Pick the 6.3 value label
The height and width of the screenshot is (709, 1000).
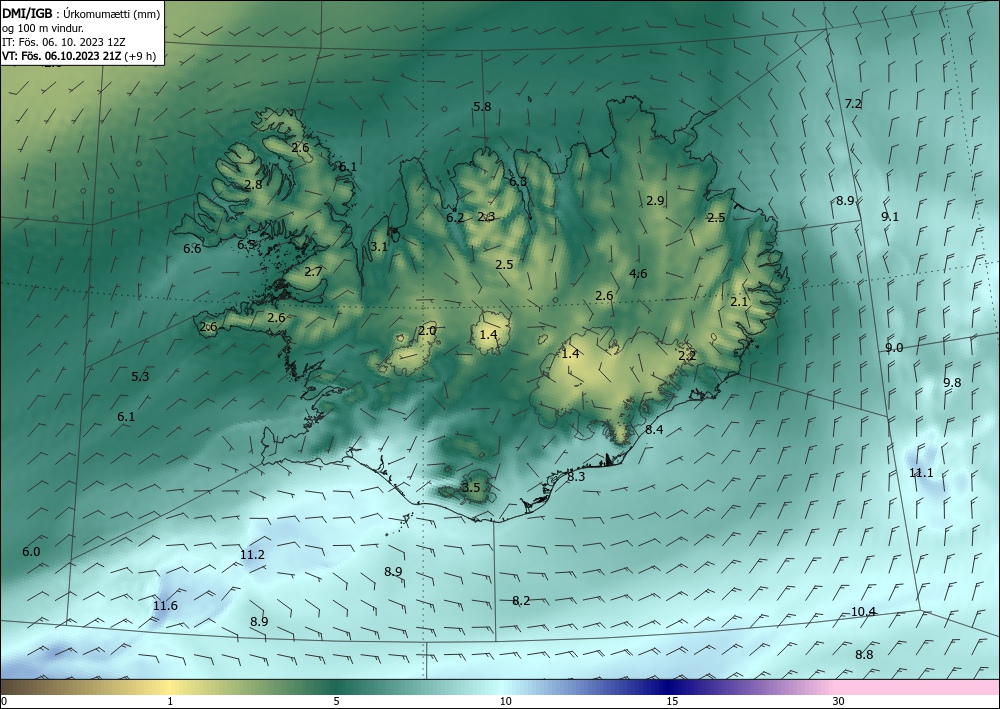[x=518, y=182]
